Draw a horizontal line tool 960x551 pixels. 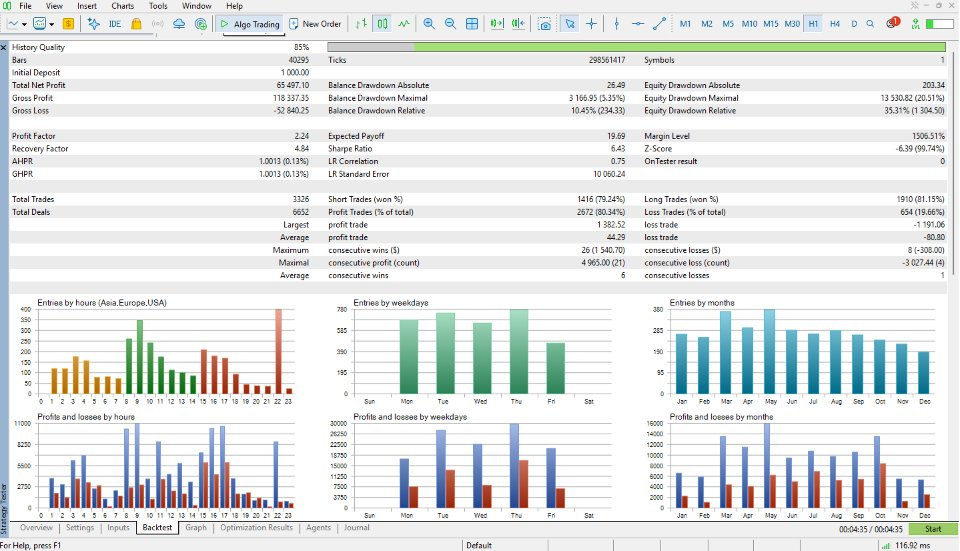(638, 24)
